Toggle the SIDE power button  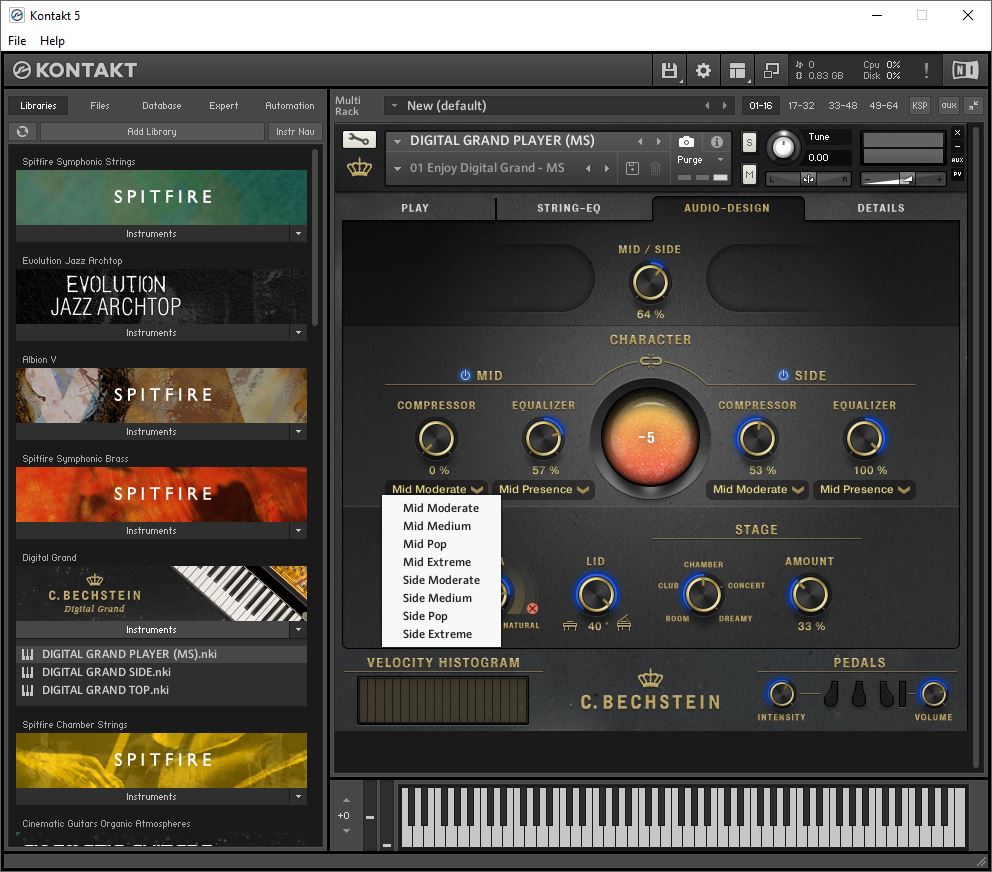click(783, 375)
